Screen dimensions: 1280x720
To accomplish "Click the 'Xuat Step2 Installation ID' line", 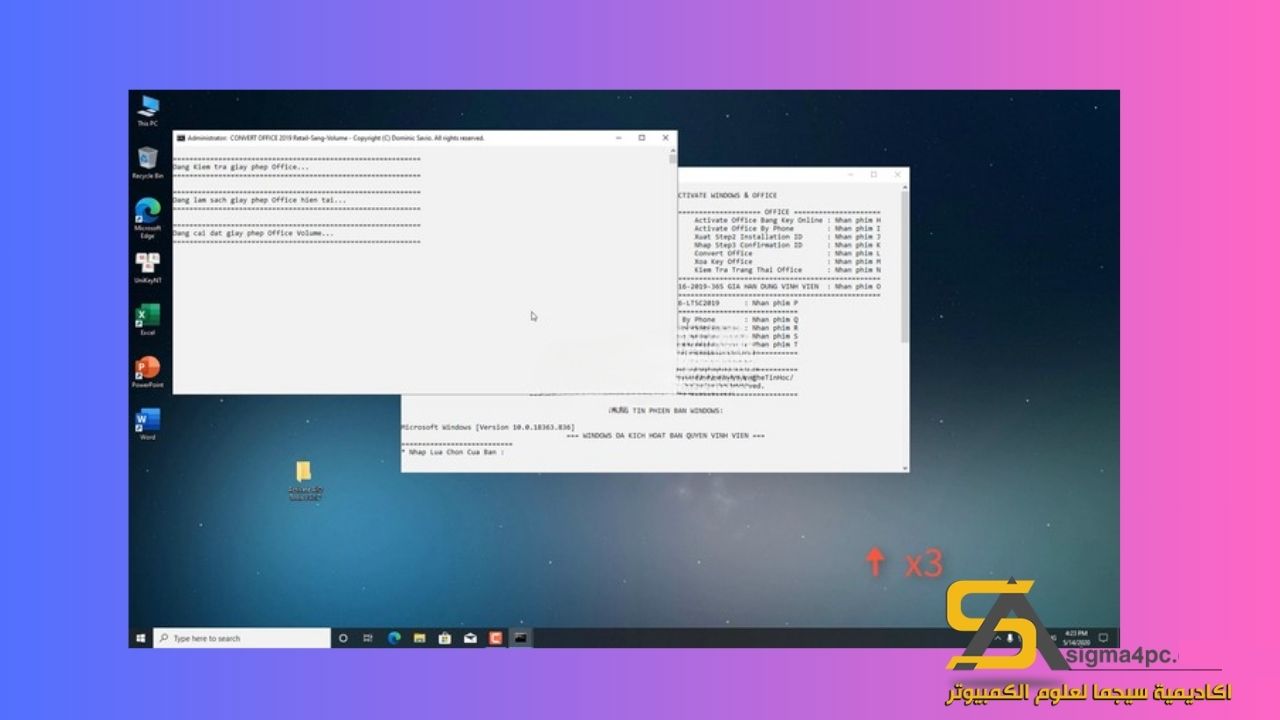I will coord(787,237).
